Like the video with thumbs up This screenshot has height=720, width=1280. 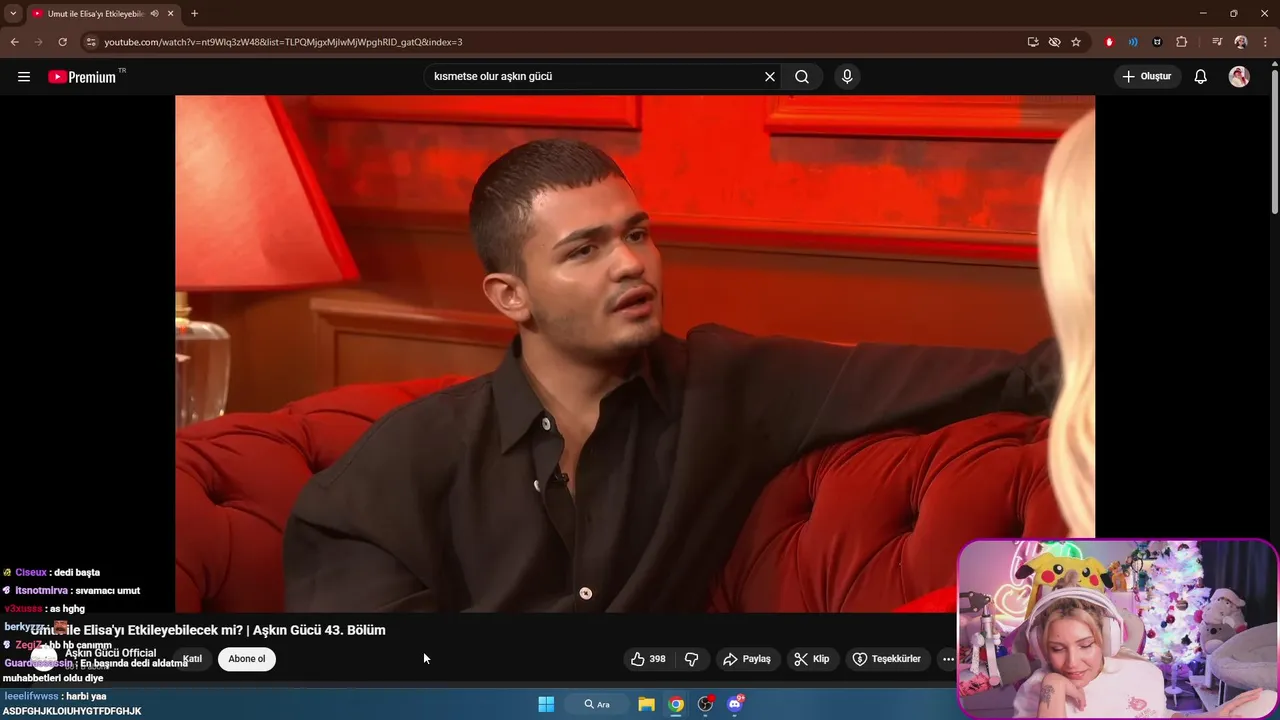coord(649,659)
